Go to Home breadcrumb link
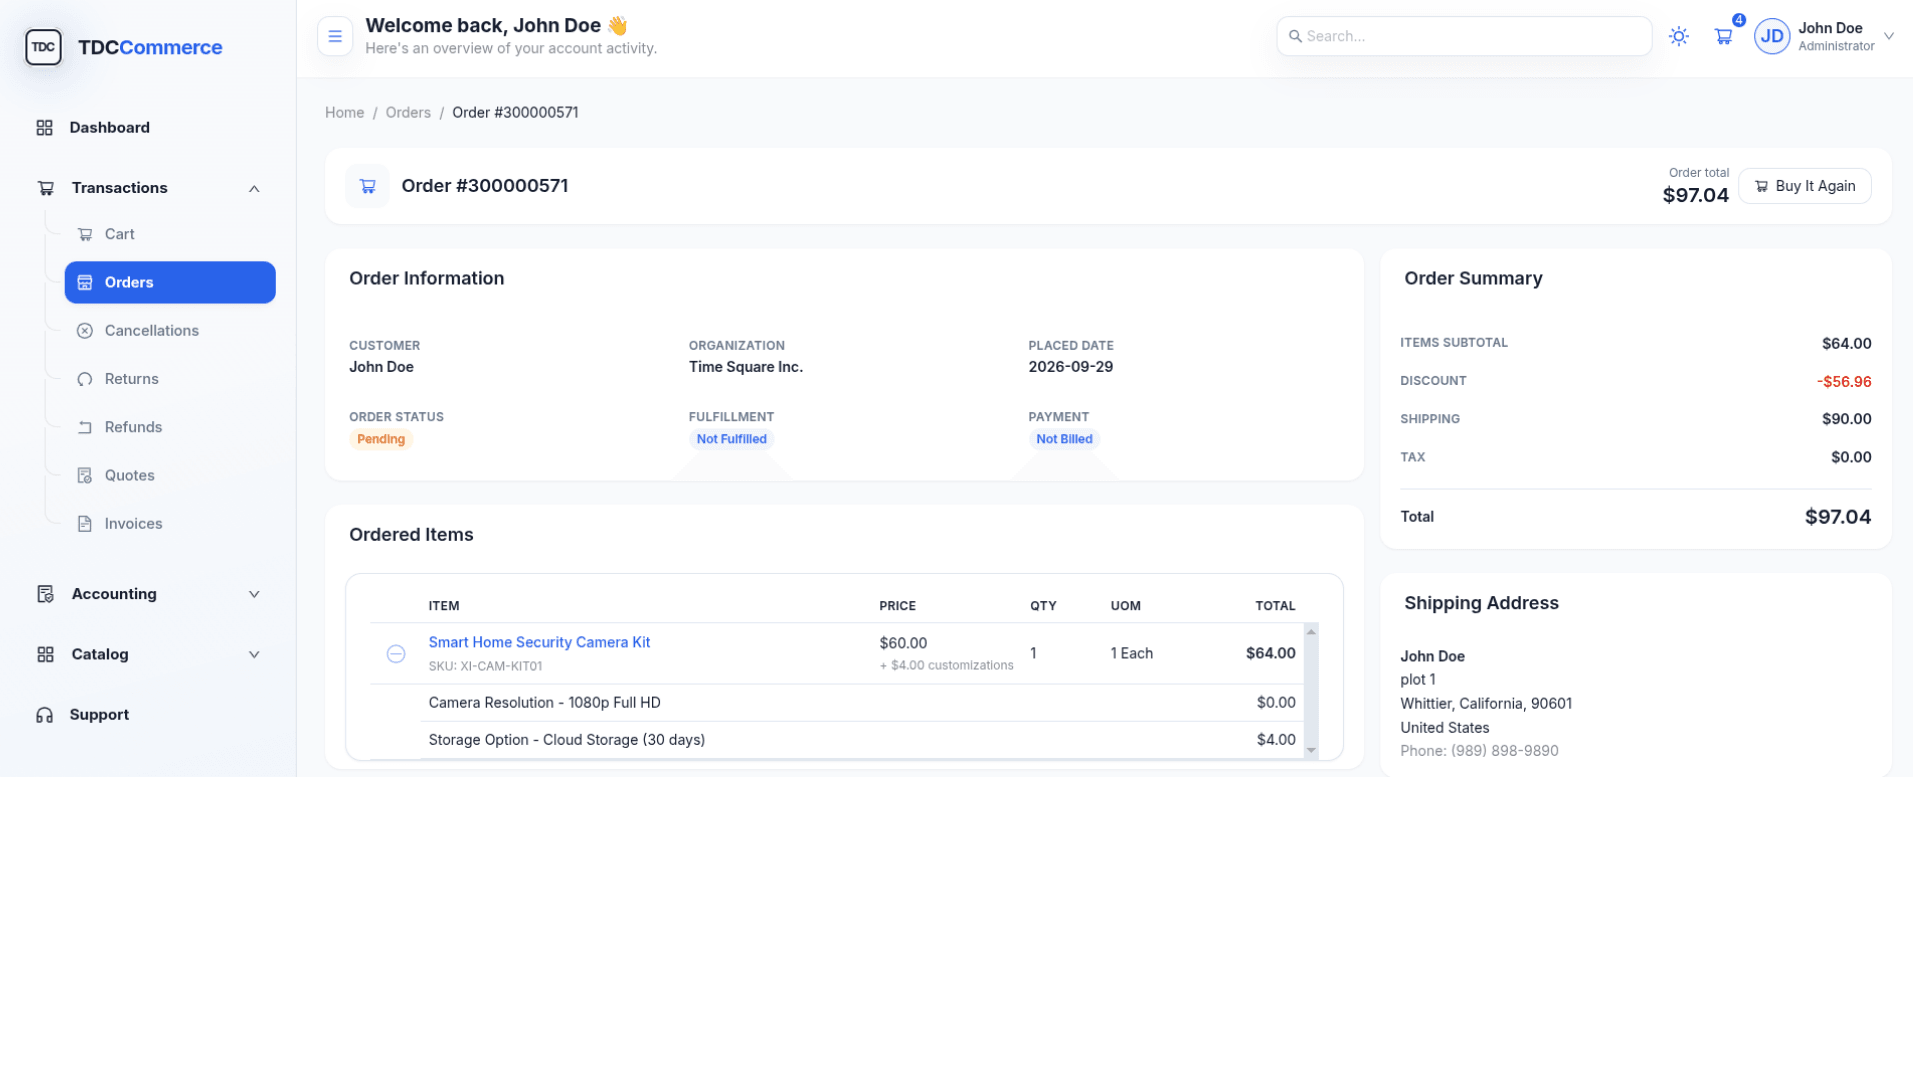1920x1080 pixels. [x=344, y=113]
